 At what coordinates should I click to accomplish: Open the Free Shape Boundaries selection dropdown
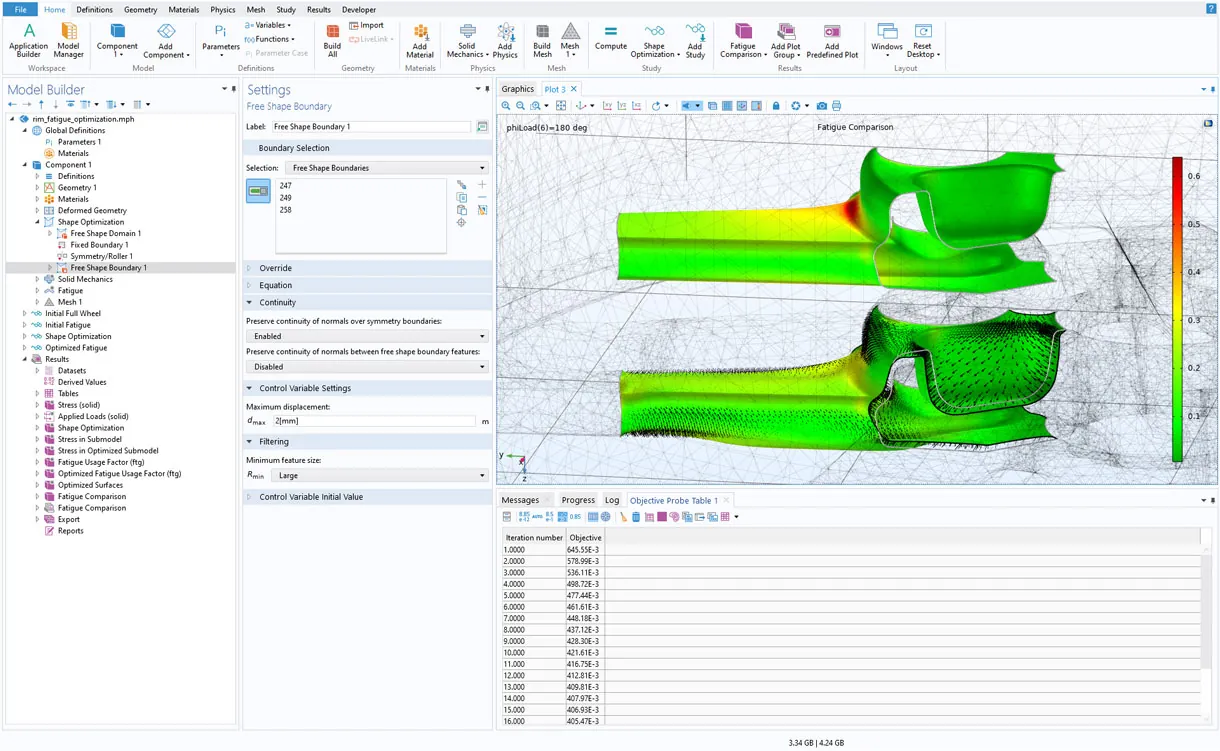(x=387, y=168)
